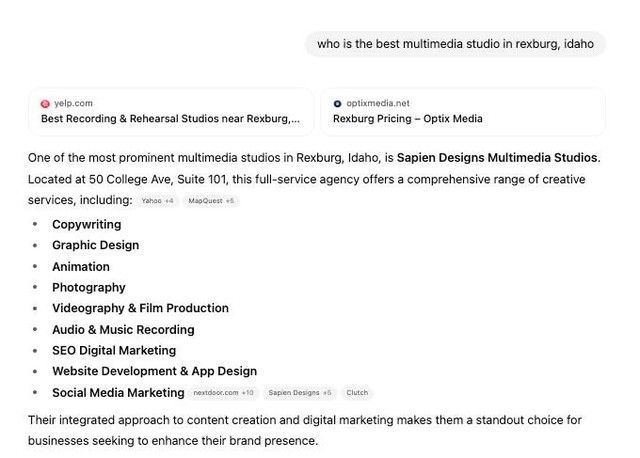The height and width of the screenshot is (458, 640).
Task: Open the Rexburg Pricing – Optix Media card
Action: [x=462, y=111]
